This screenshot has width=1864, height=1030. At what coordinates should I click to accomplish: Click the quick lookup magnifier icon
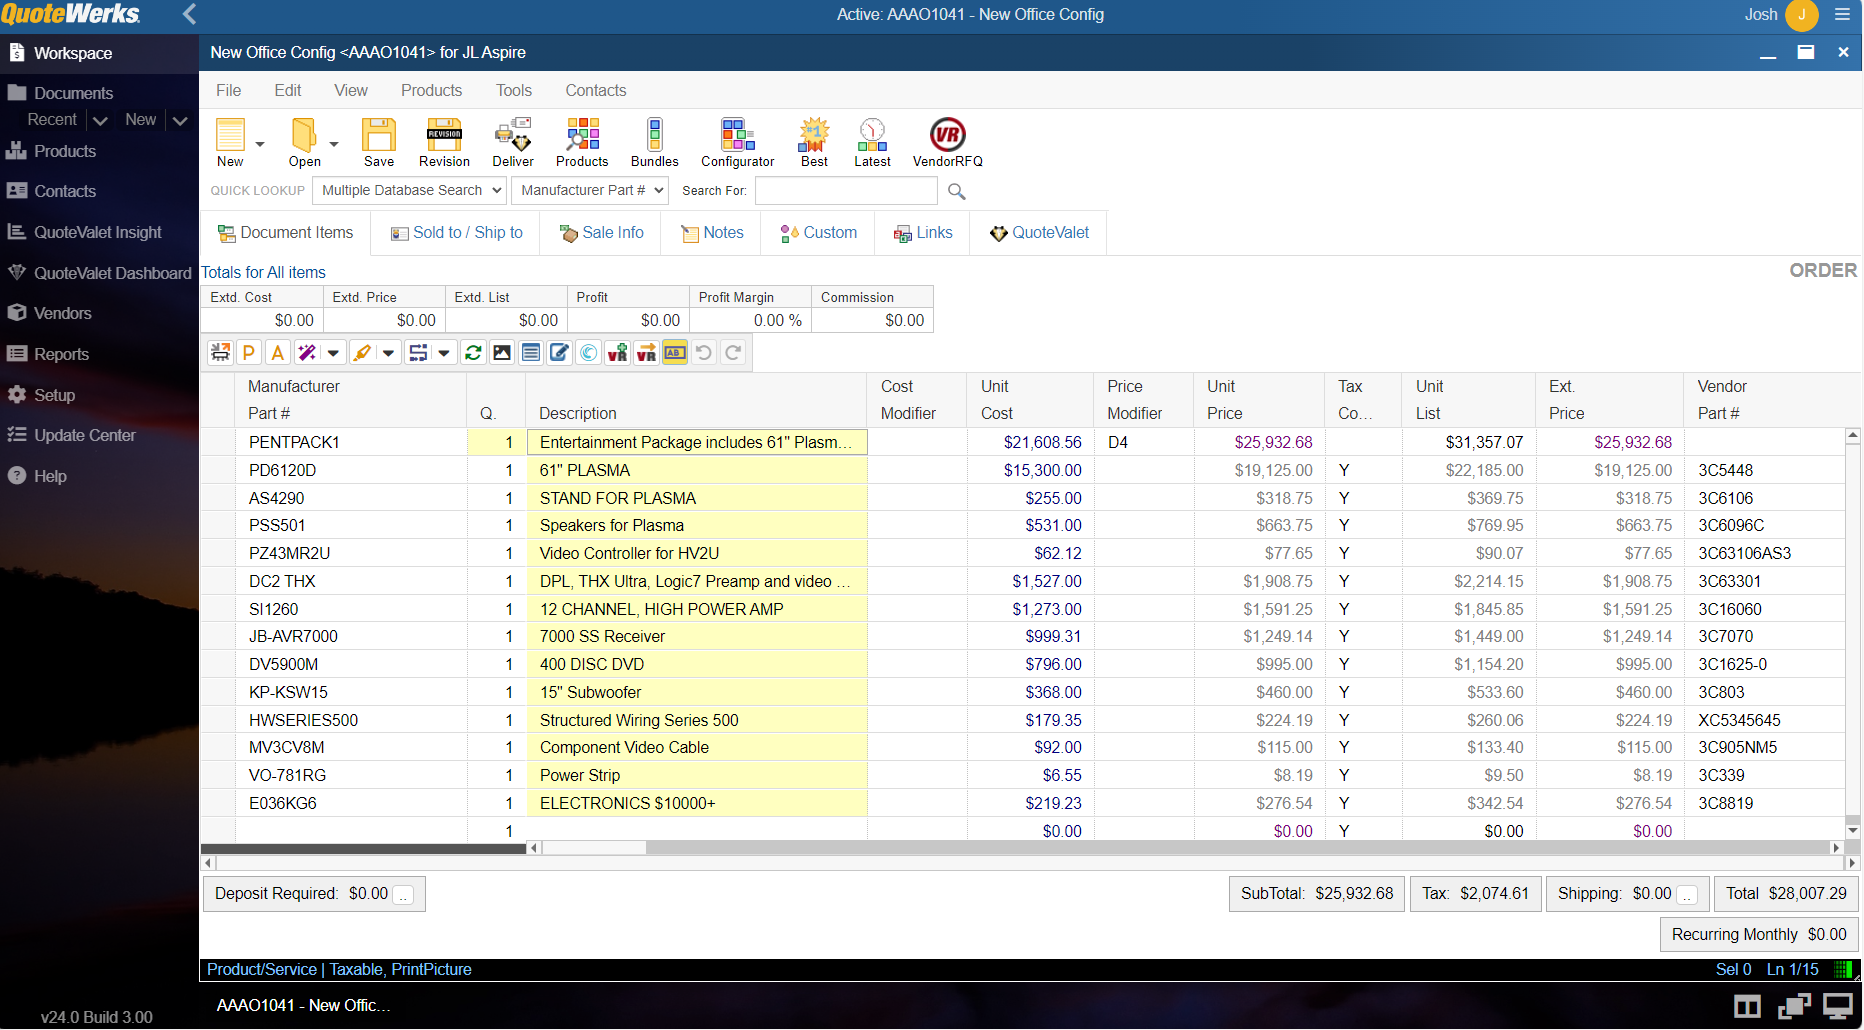click(956, 191)
